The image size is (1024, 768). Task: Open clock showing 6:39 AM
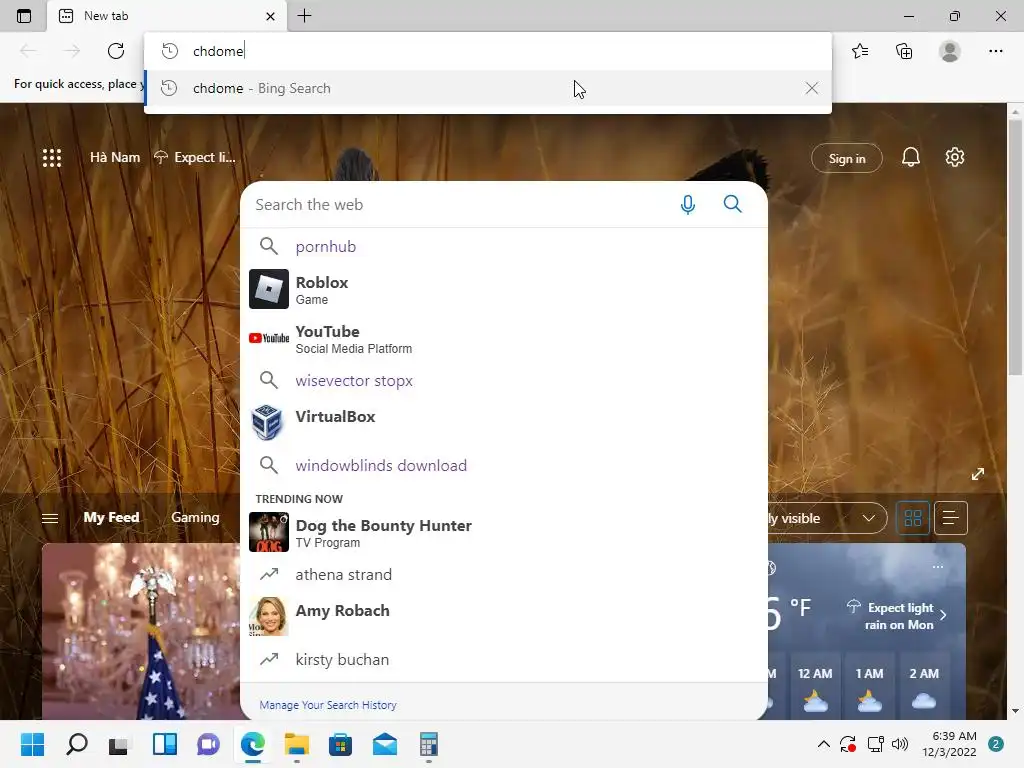[949, 744]
